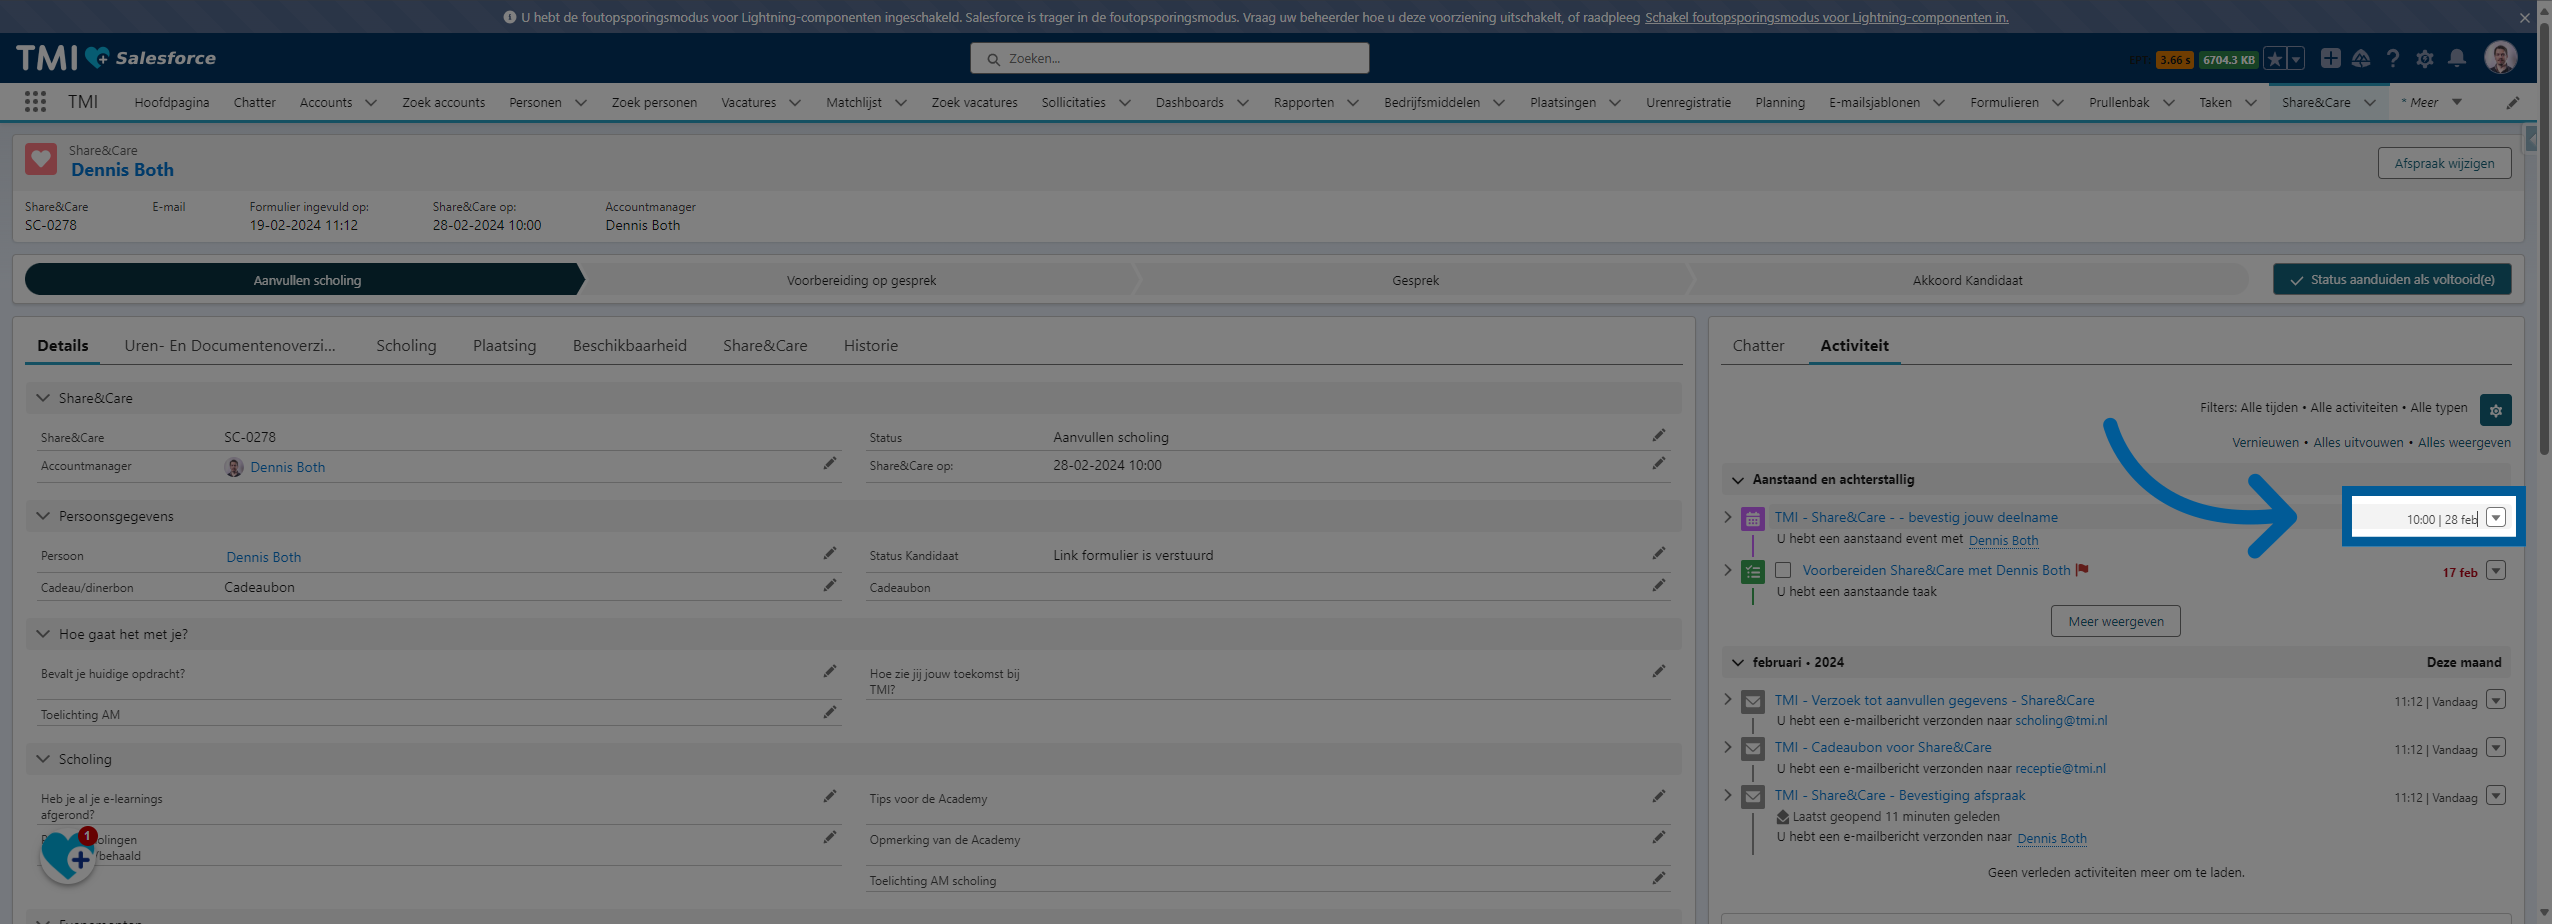Close the debug mode banner
The height and width of the screenshot is (924, 2552).
[2526, 17]
